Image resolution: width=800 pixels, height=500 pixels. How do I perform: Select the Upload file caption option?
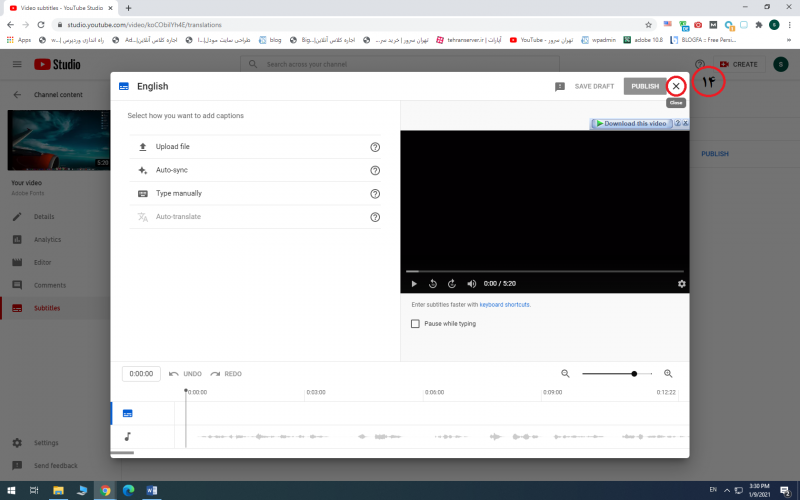pyautogui.click(x=172, y=147)
